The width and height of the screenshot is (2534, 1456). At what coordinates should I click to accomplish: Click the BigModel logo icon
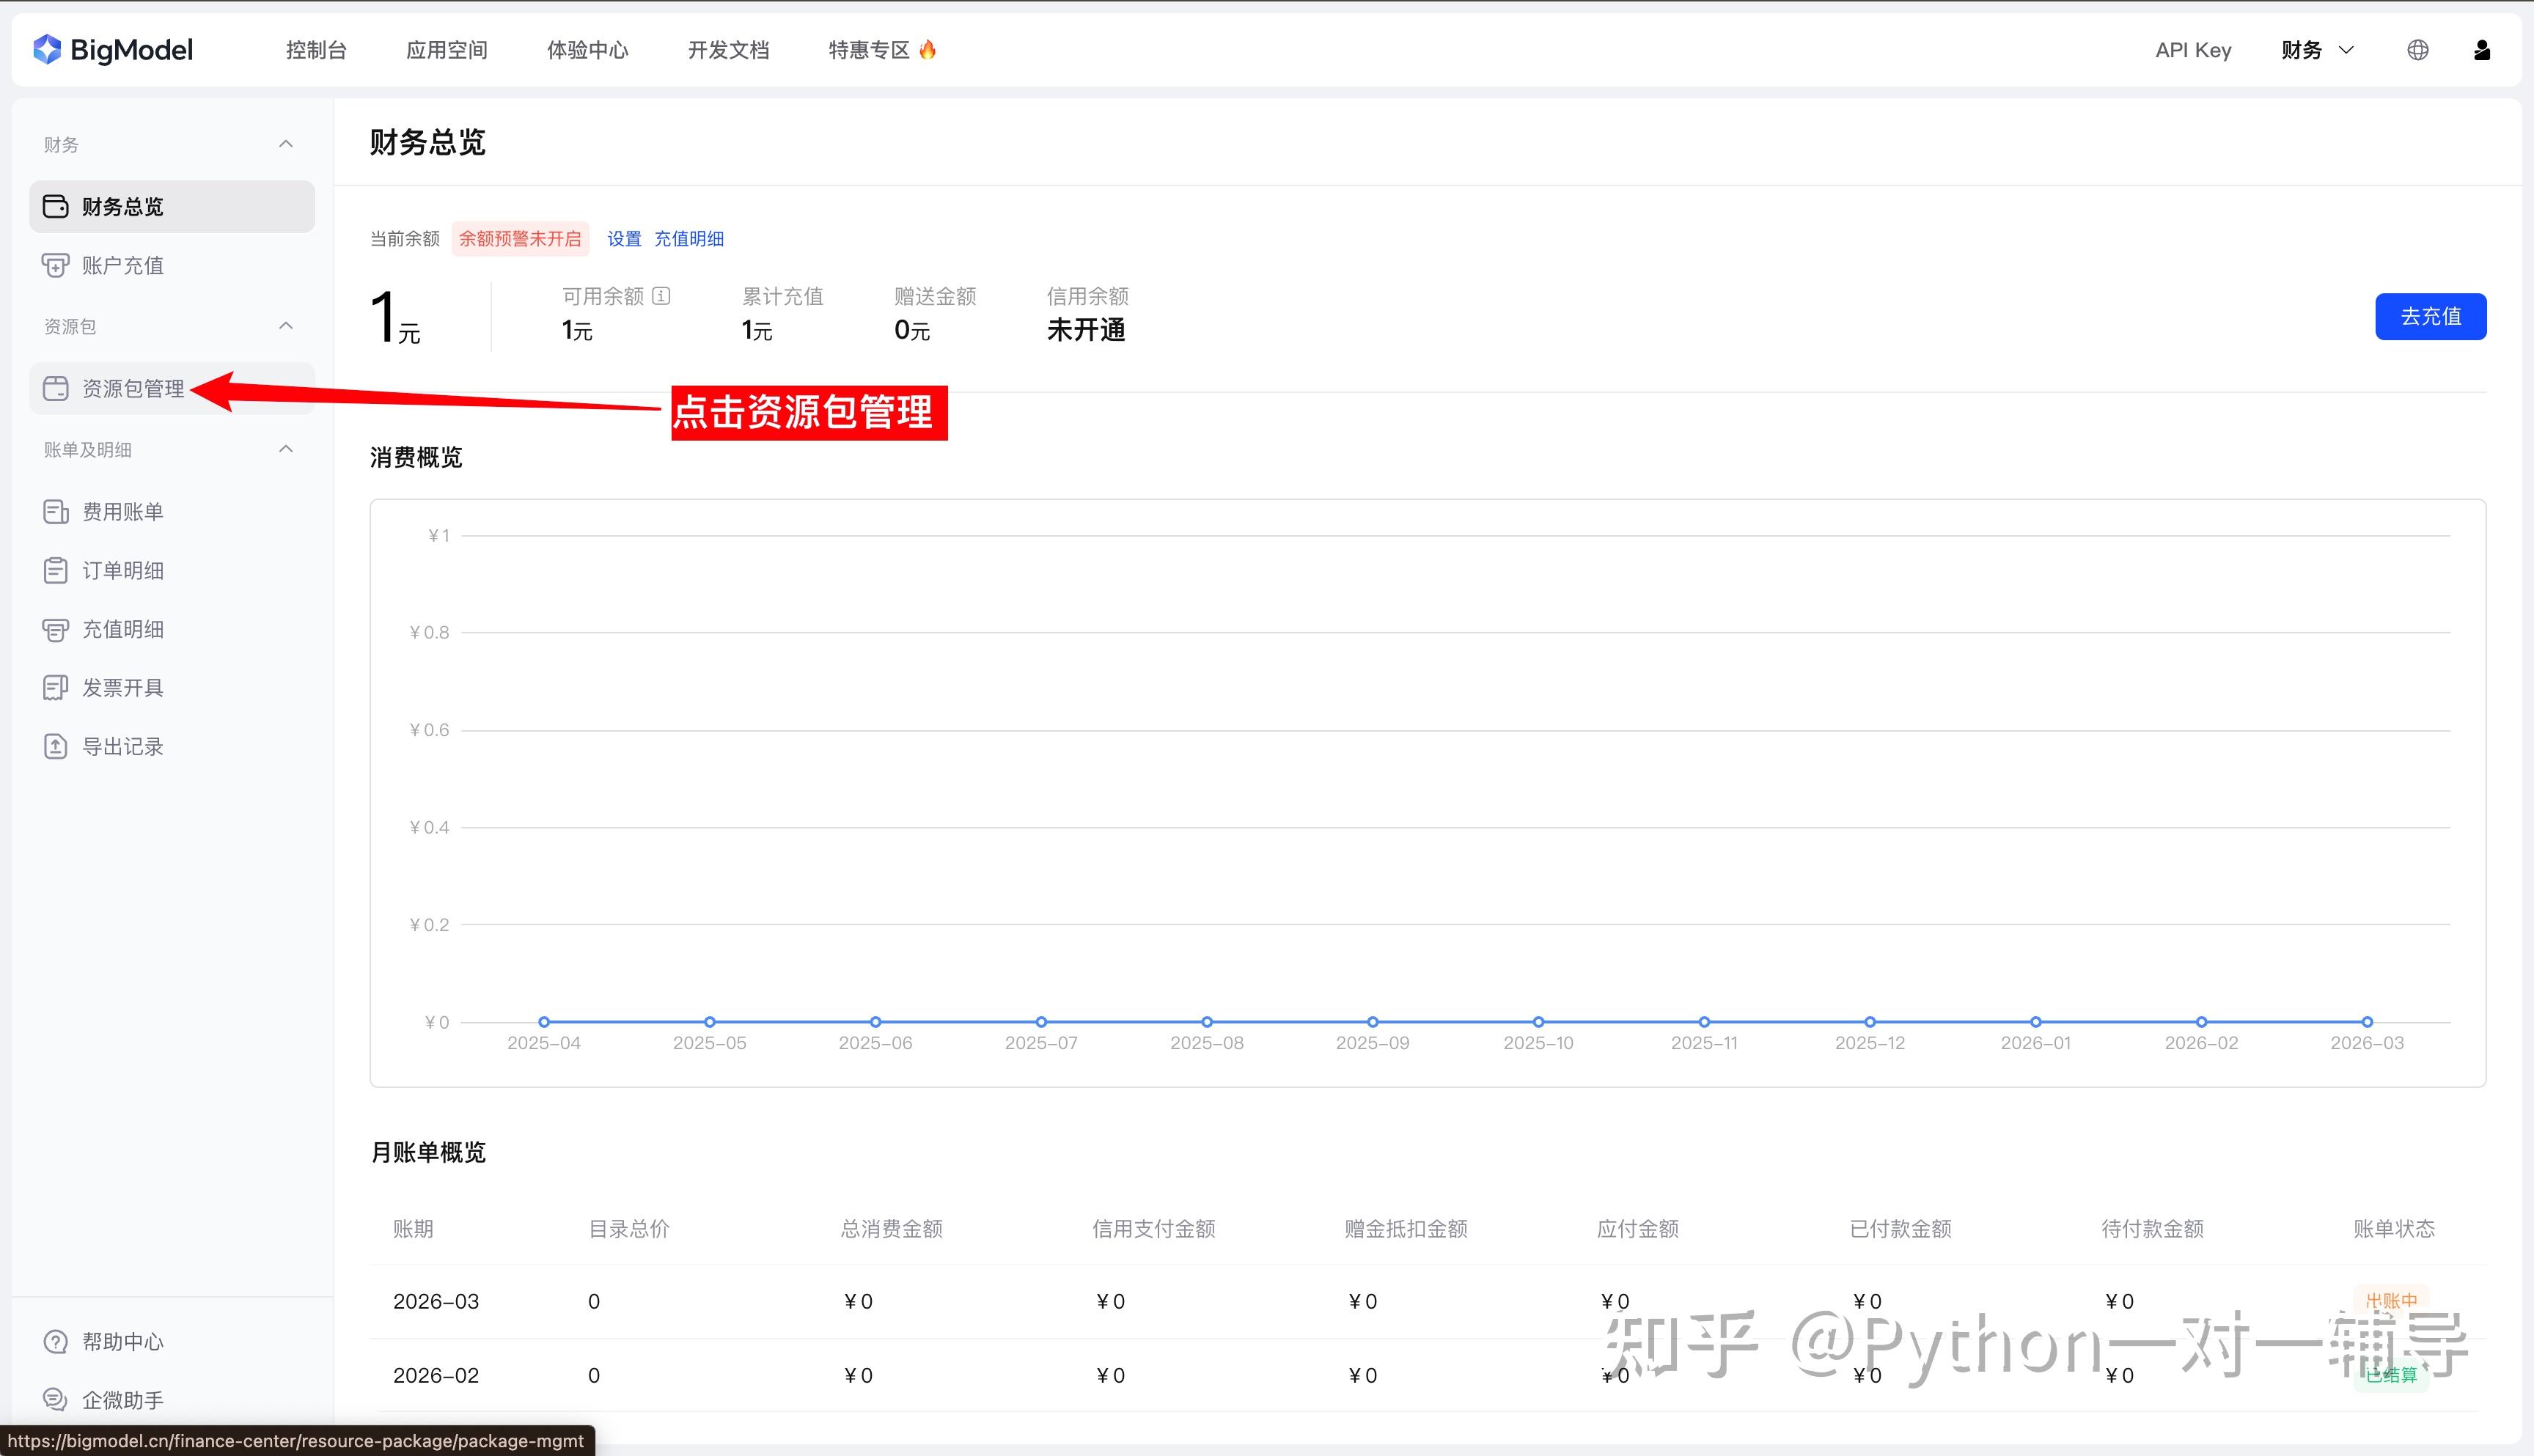(x=47, y=49)
